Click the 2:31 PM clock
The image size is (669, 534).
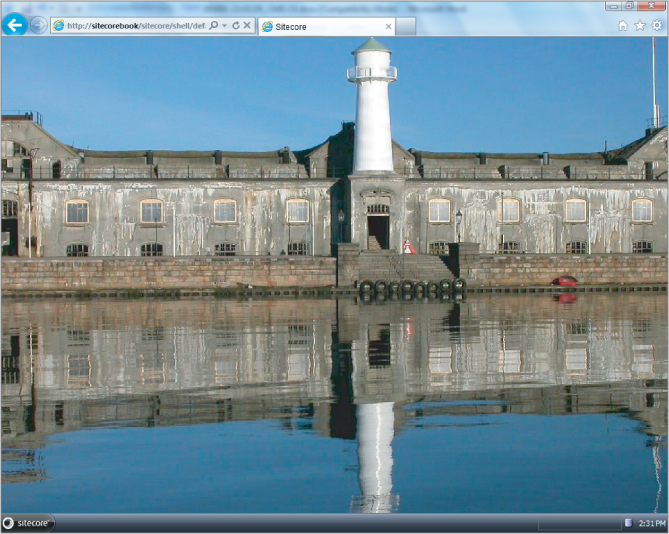pos(650,523)
